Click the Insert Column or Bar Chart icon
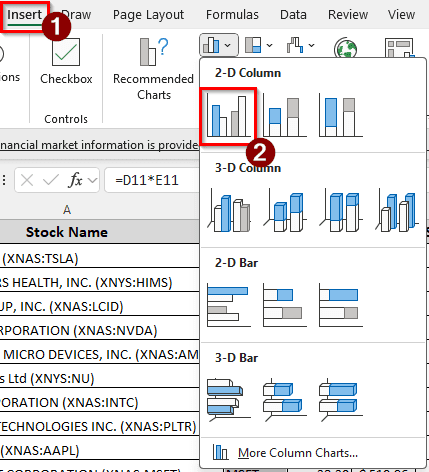Image resolution: width=429 pixels, height=472 pixels. click(x=211, y=45)
